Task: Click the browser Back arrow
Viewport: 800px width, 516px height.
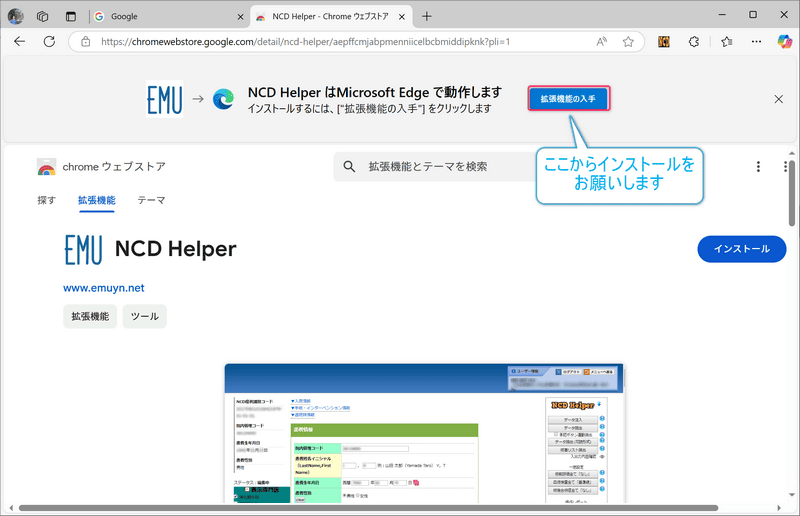Action: (x=19, y=41)
